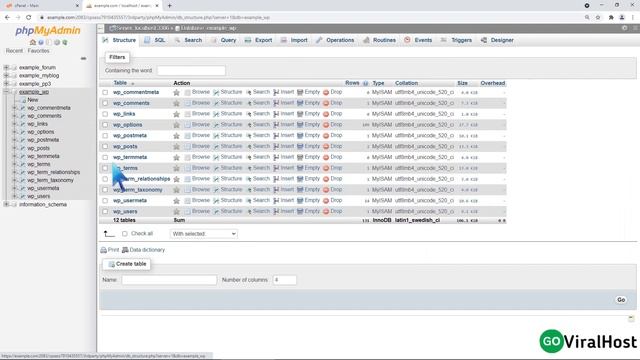This screenshot has width=640, height=360.
Task: Empty the wp_users table
Action: [309, 211]
